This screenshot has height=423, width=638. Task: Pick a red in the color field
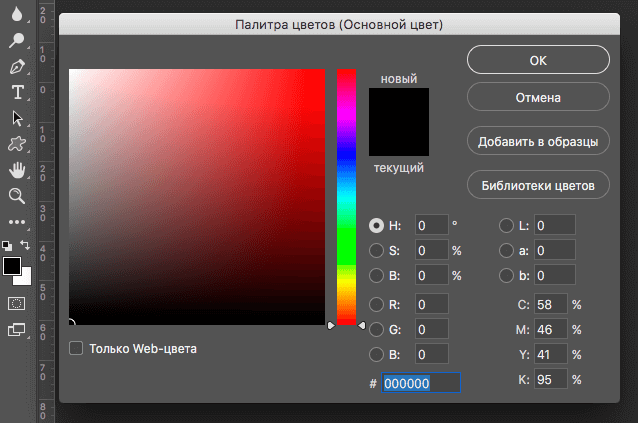[197, 197]
